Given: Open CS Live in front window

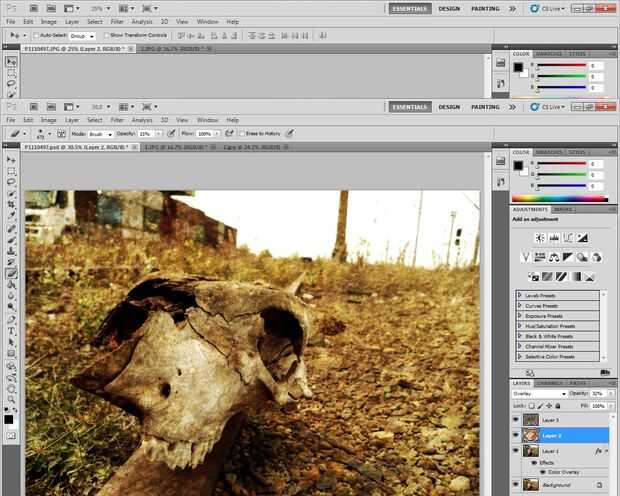Looking at the screenshot, I should pos(548,107).
